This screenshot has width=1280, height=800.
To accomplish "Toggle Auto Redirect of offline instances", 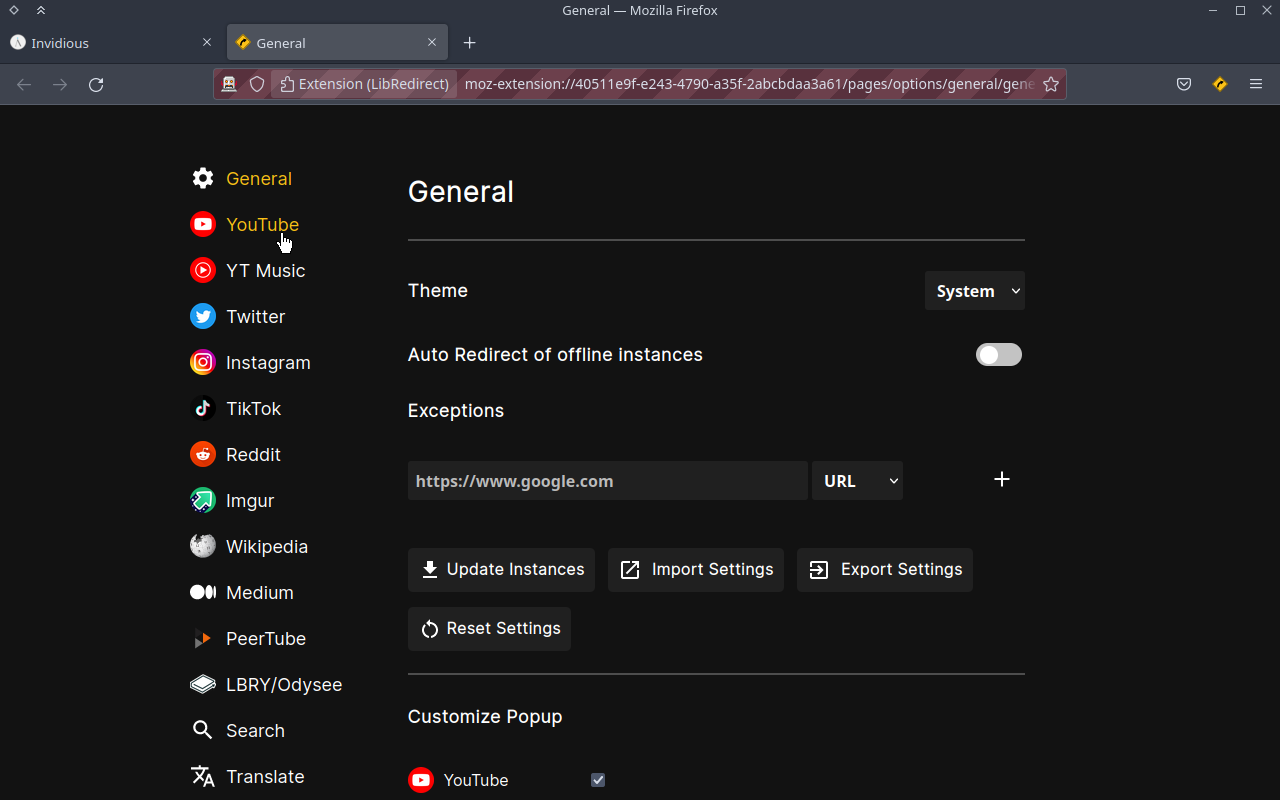I will [x=999, y=354].
